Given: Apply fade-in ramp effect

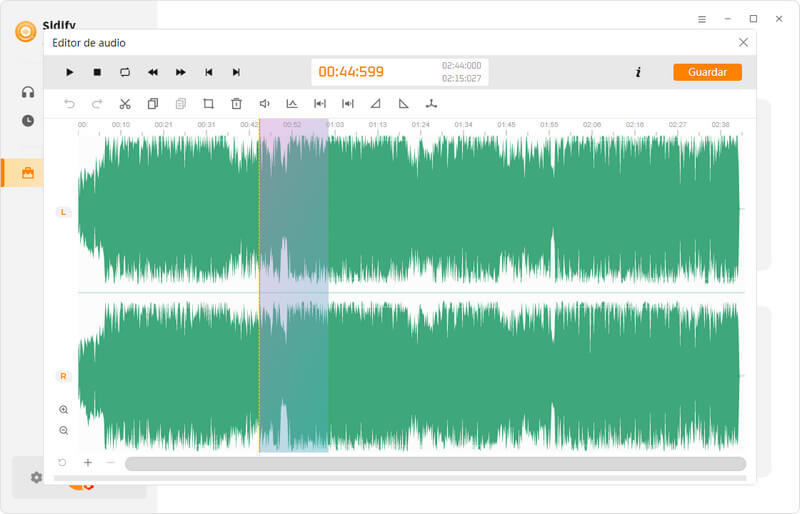Looking at the screenshot, I should [376, 104].
